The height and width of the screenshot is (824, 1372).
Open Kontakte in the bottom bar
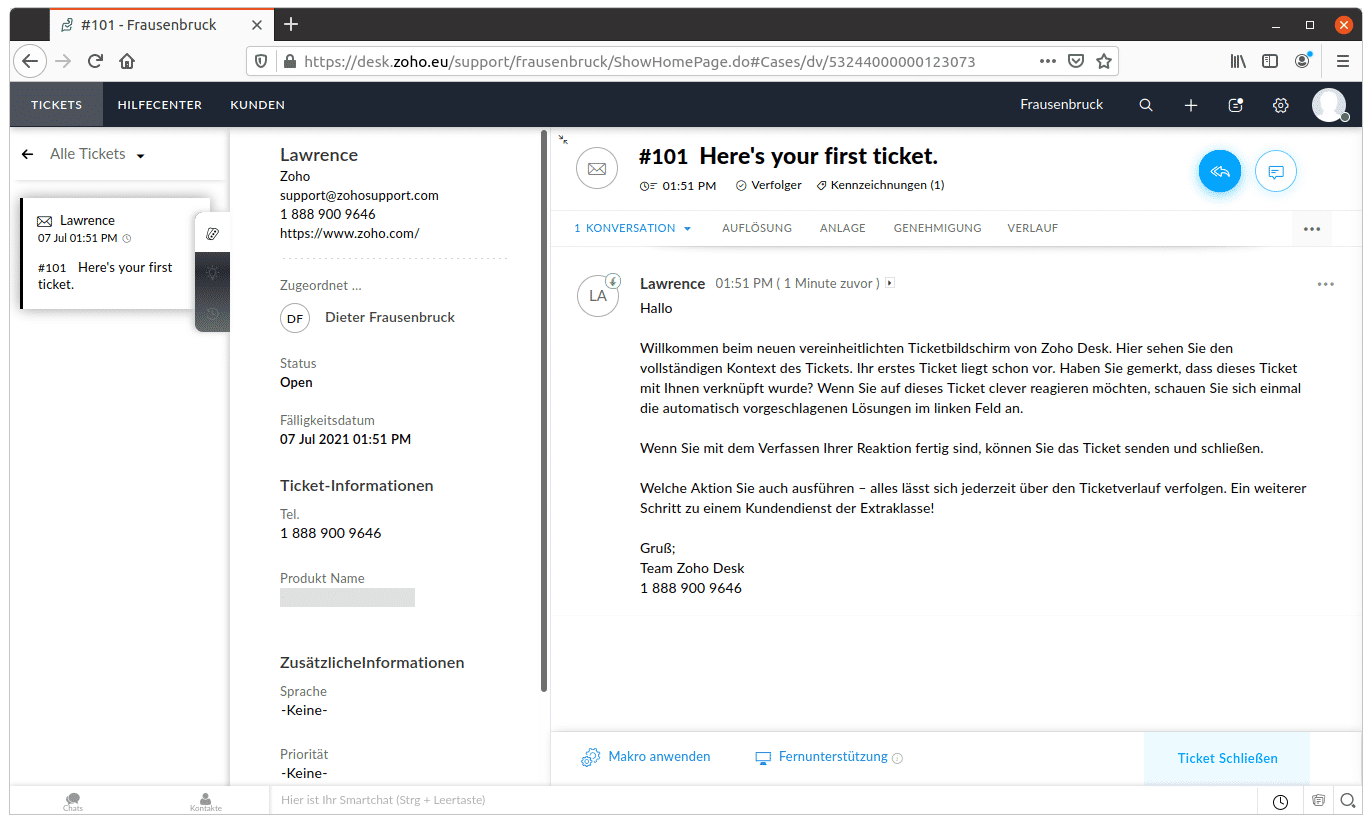205,801
